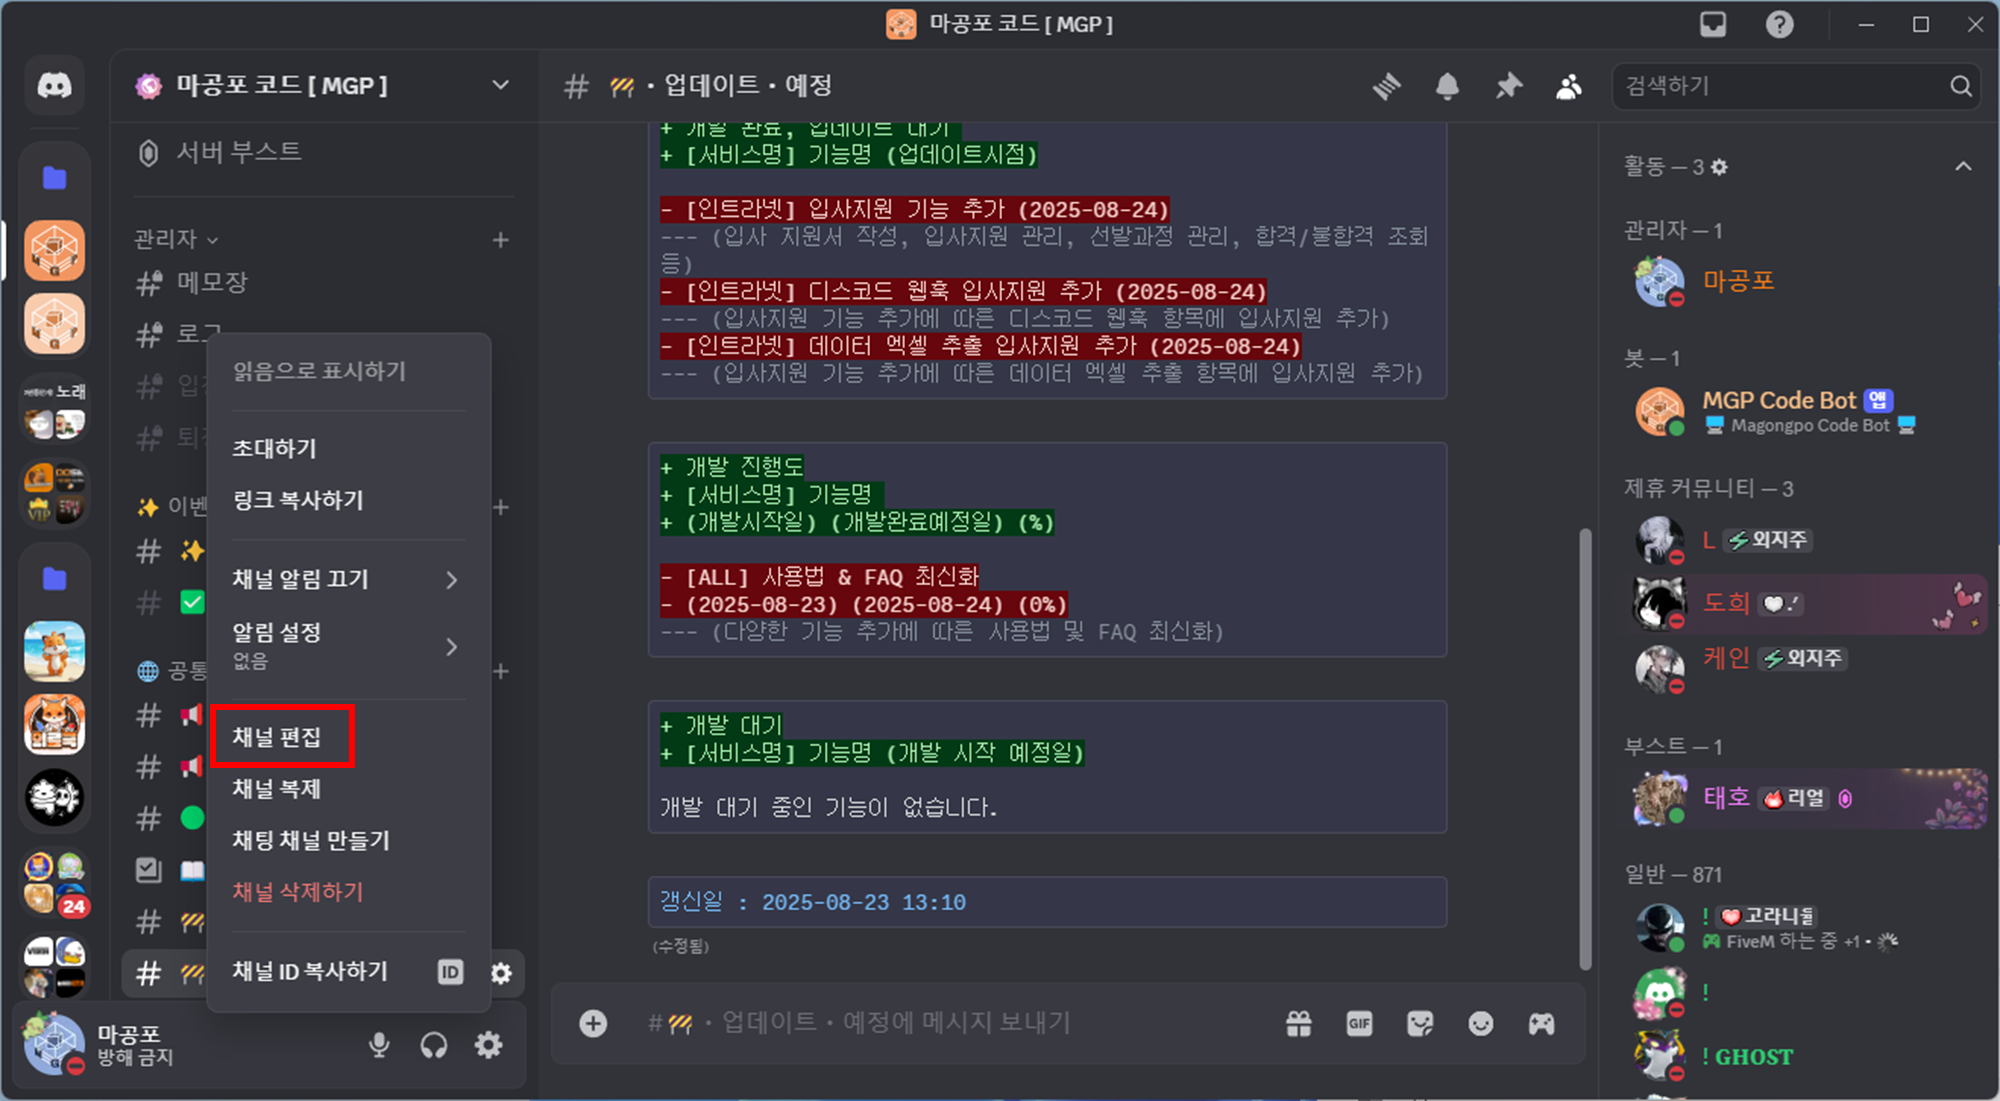Toggle the member list icon
2000x1101 pixels.
click(x=1569, y=87)
